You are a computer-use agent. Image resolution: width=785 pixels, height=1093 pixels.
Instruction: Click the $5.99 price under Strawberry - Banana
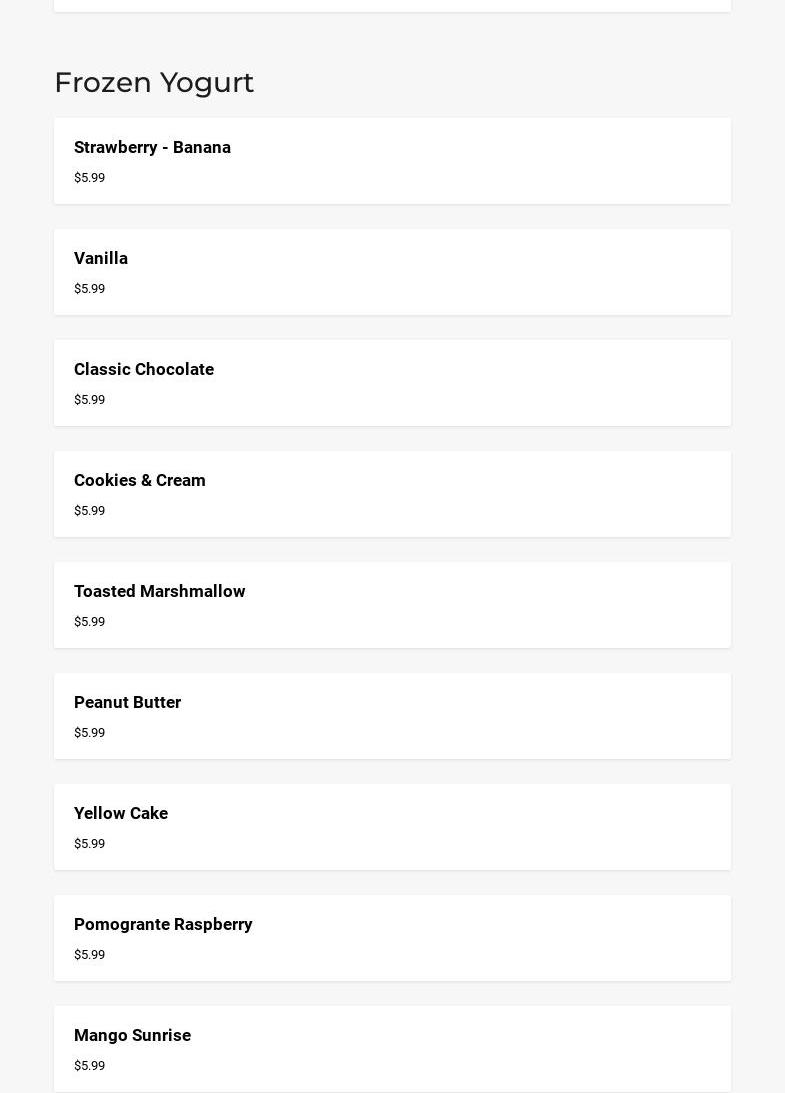89,178
